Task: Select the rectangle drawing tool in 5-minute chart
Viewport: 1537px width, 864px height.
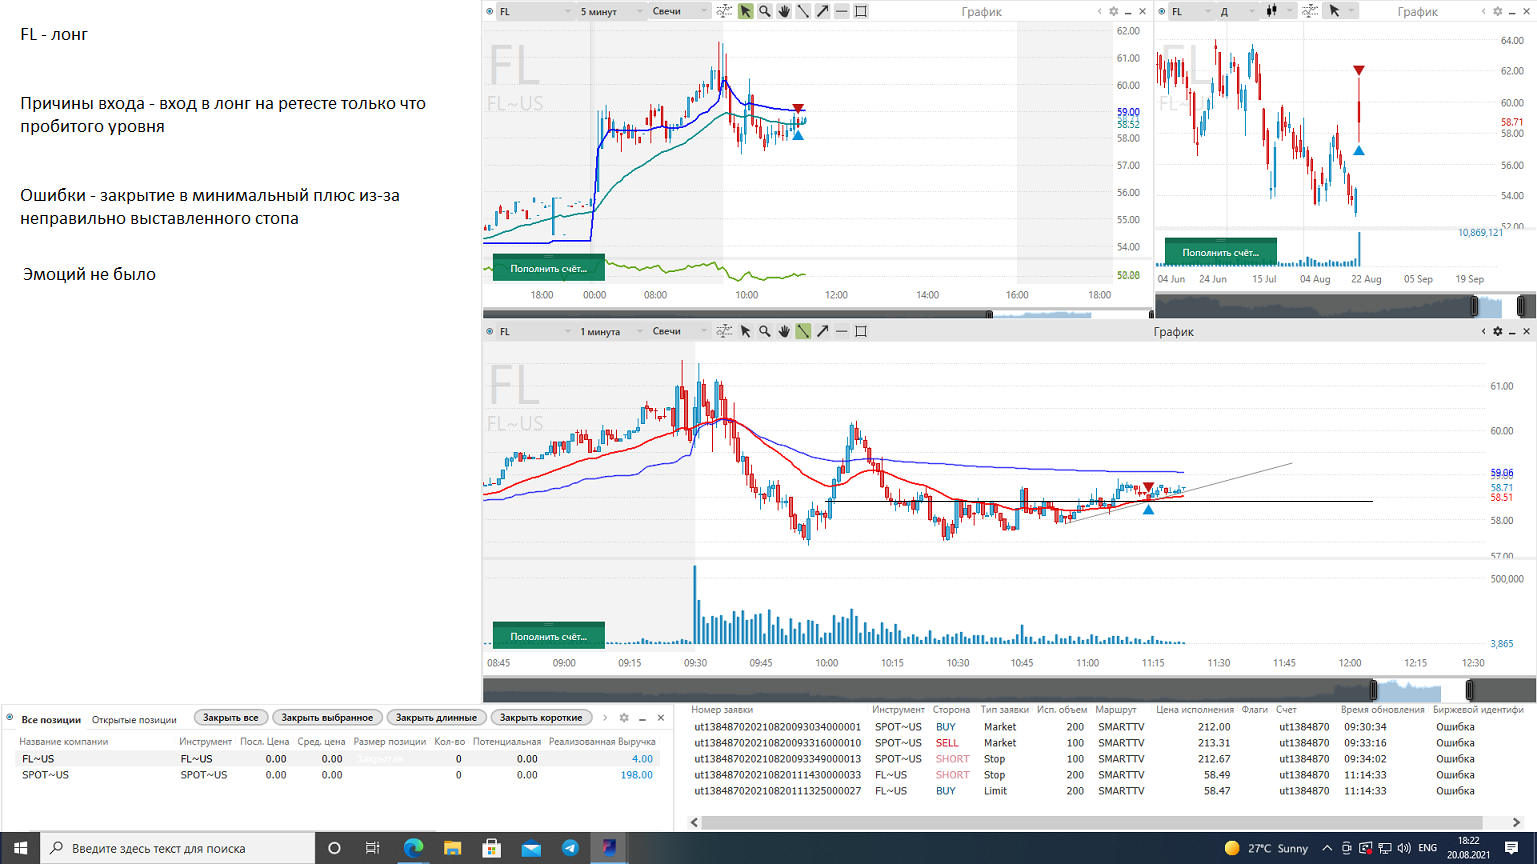Action: (x=861, y=11)
